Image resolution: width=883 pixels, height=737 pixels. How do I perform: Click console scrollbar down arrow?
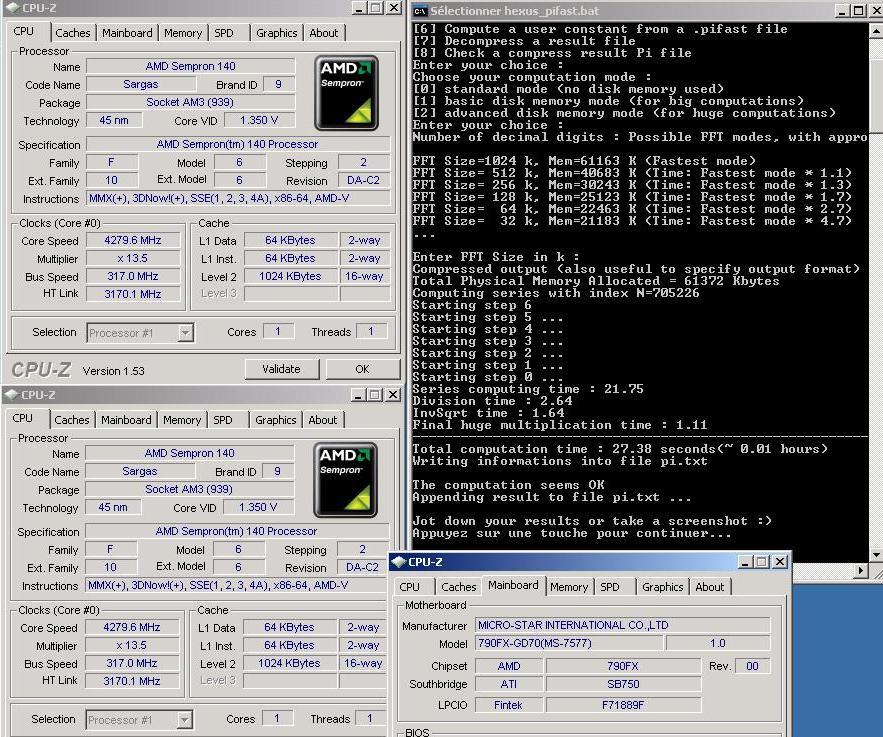[x=876, y=554]
